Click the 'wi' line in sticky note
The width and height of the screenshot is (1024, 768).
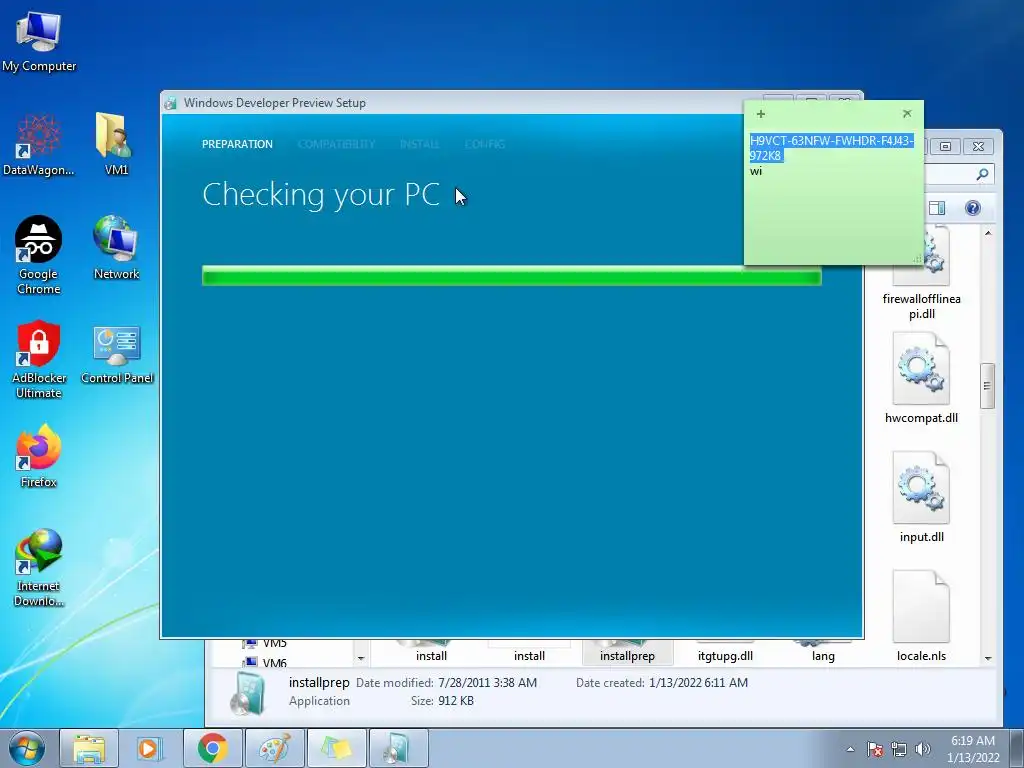coord(756,171)
